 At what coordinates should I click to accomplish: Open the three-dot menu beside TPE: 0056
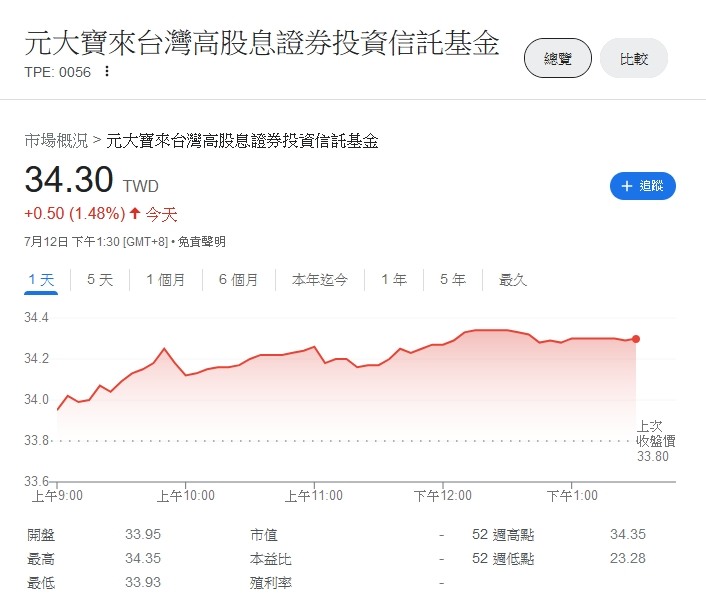click(107, 71)
